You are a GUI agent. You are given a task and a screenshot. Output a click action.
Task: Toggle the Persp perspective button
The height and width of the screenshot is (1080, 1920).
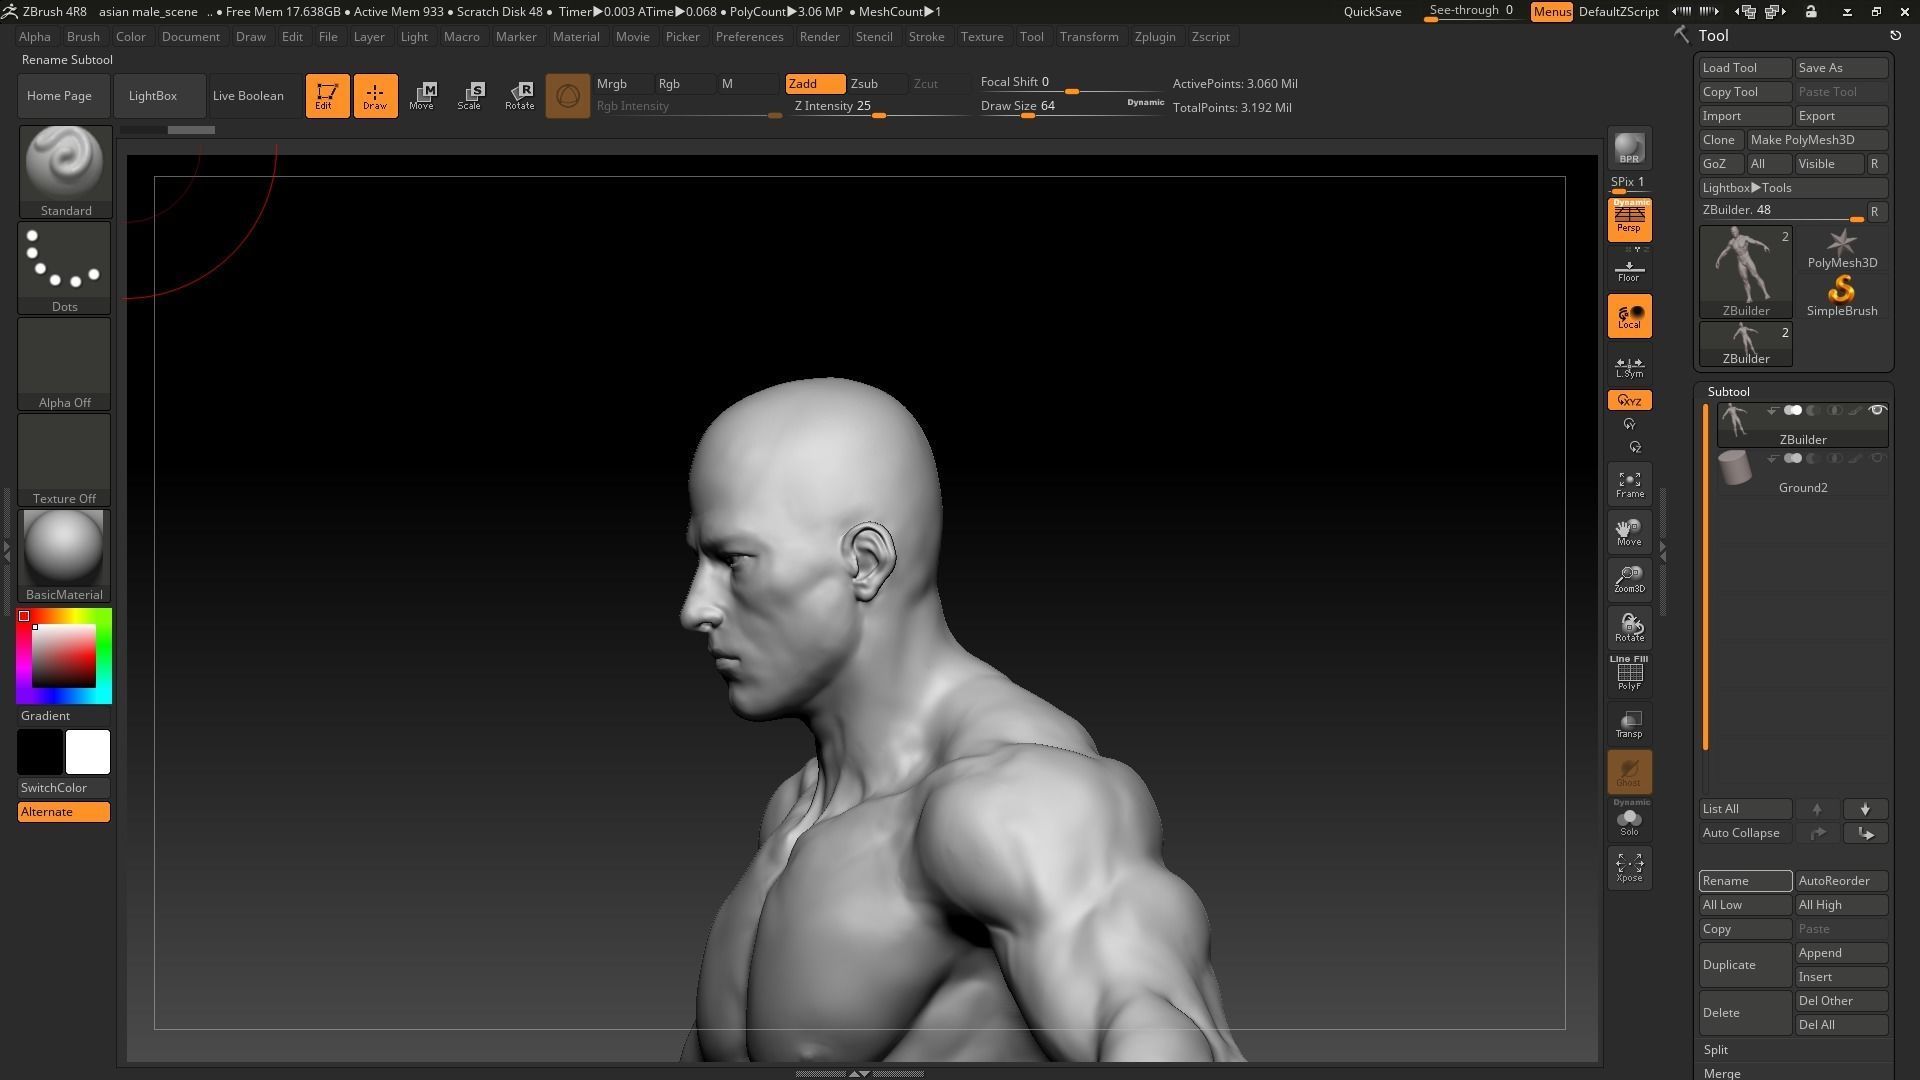(1629, 219)
